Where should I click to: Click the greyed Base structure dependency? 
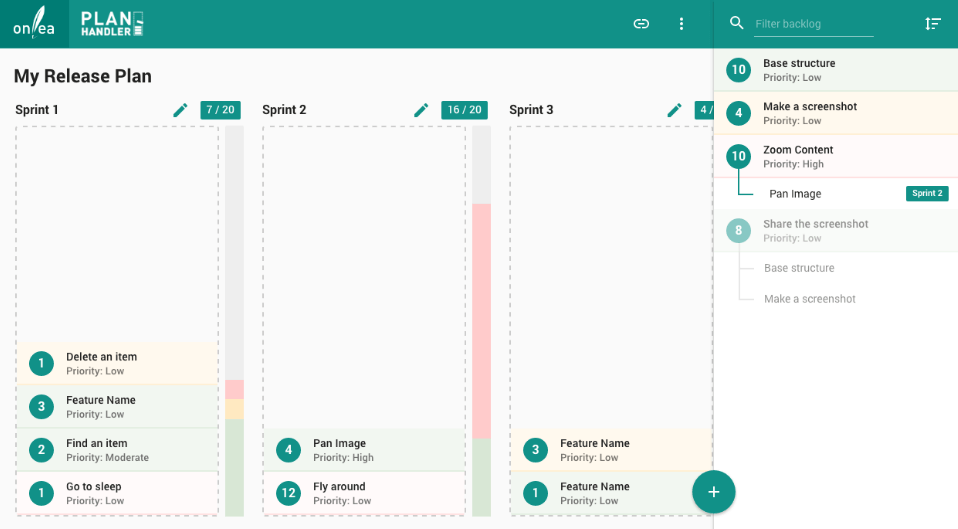click(799, 268)
